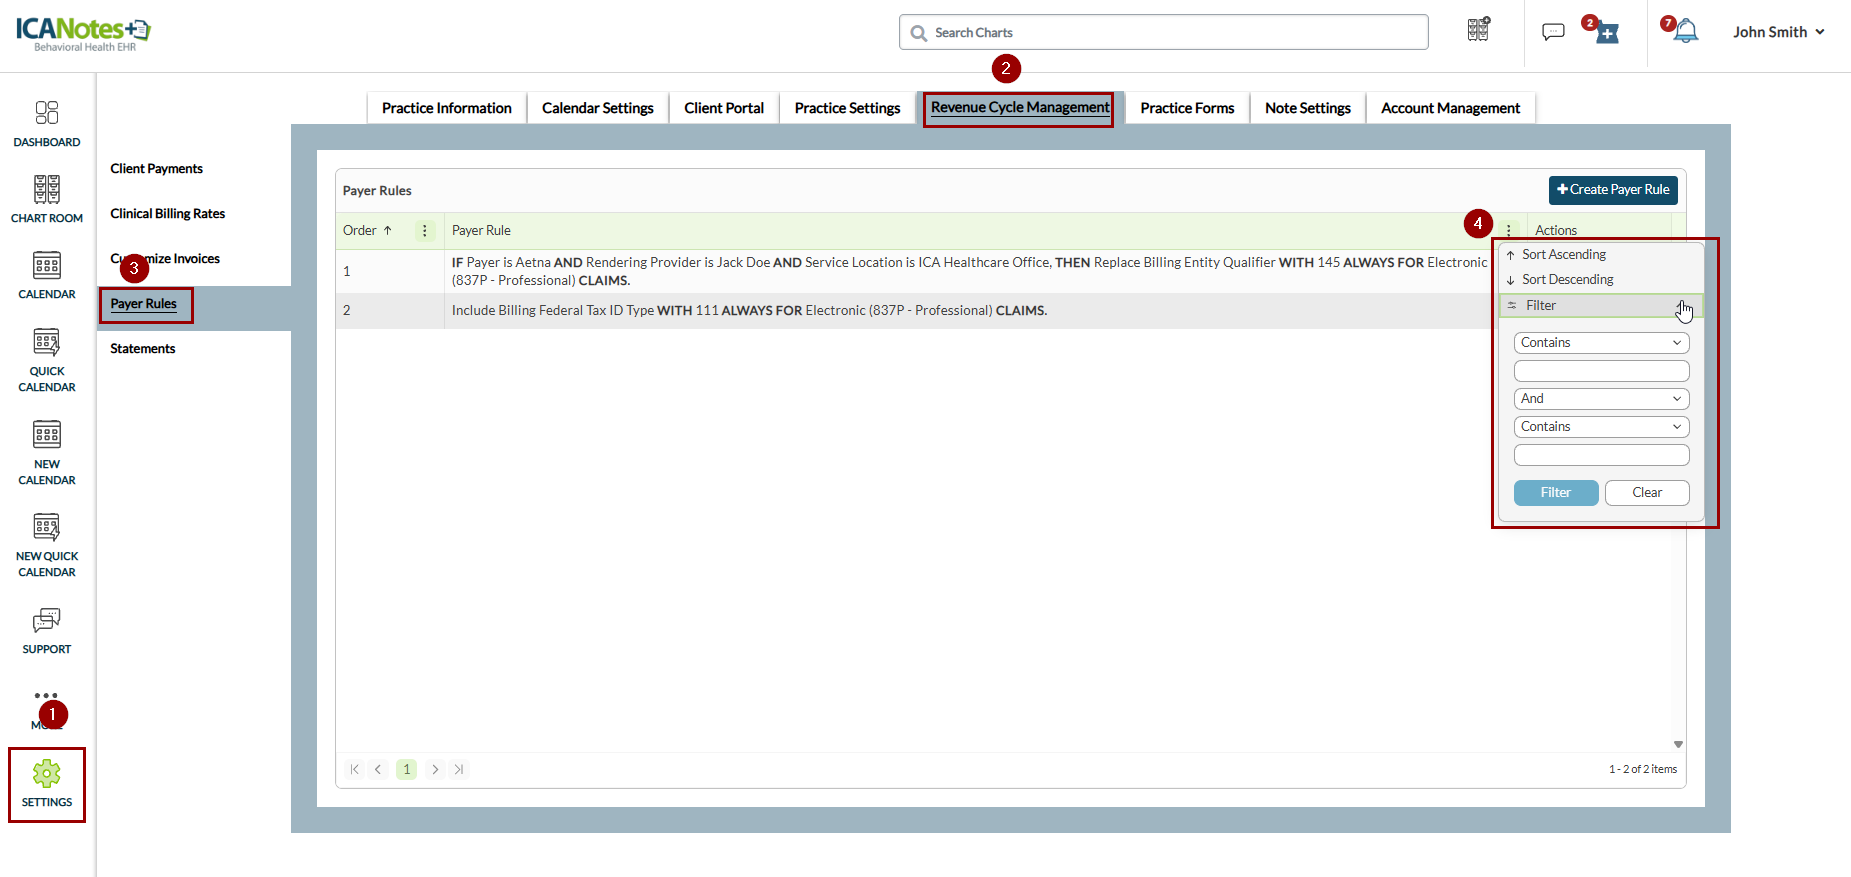Click the Clear filter button
1851x877 pixels.
click(1647, 493)
